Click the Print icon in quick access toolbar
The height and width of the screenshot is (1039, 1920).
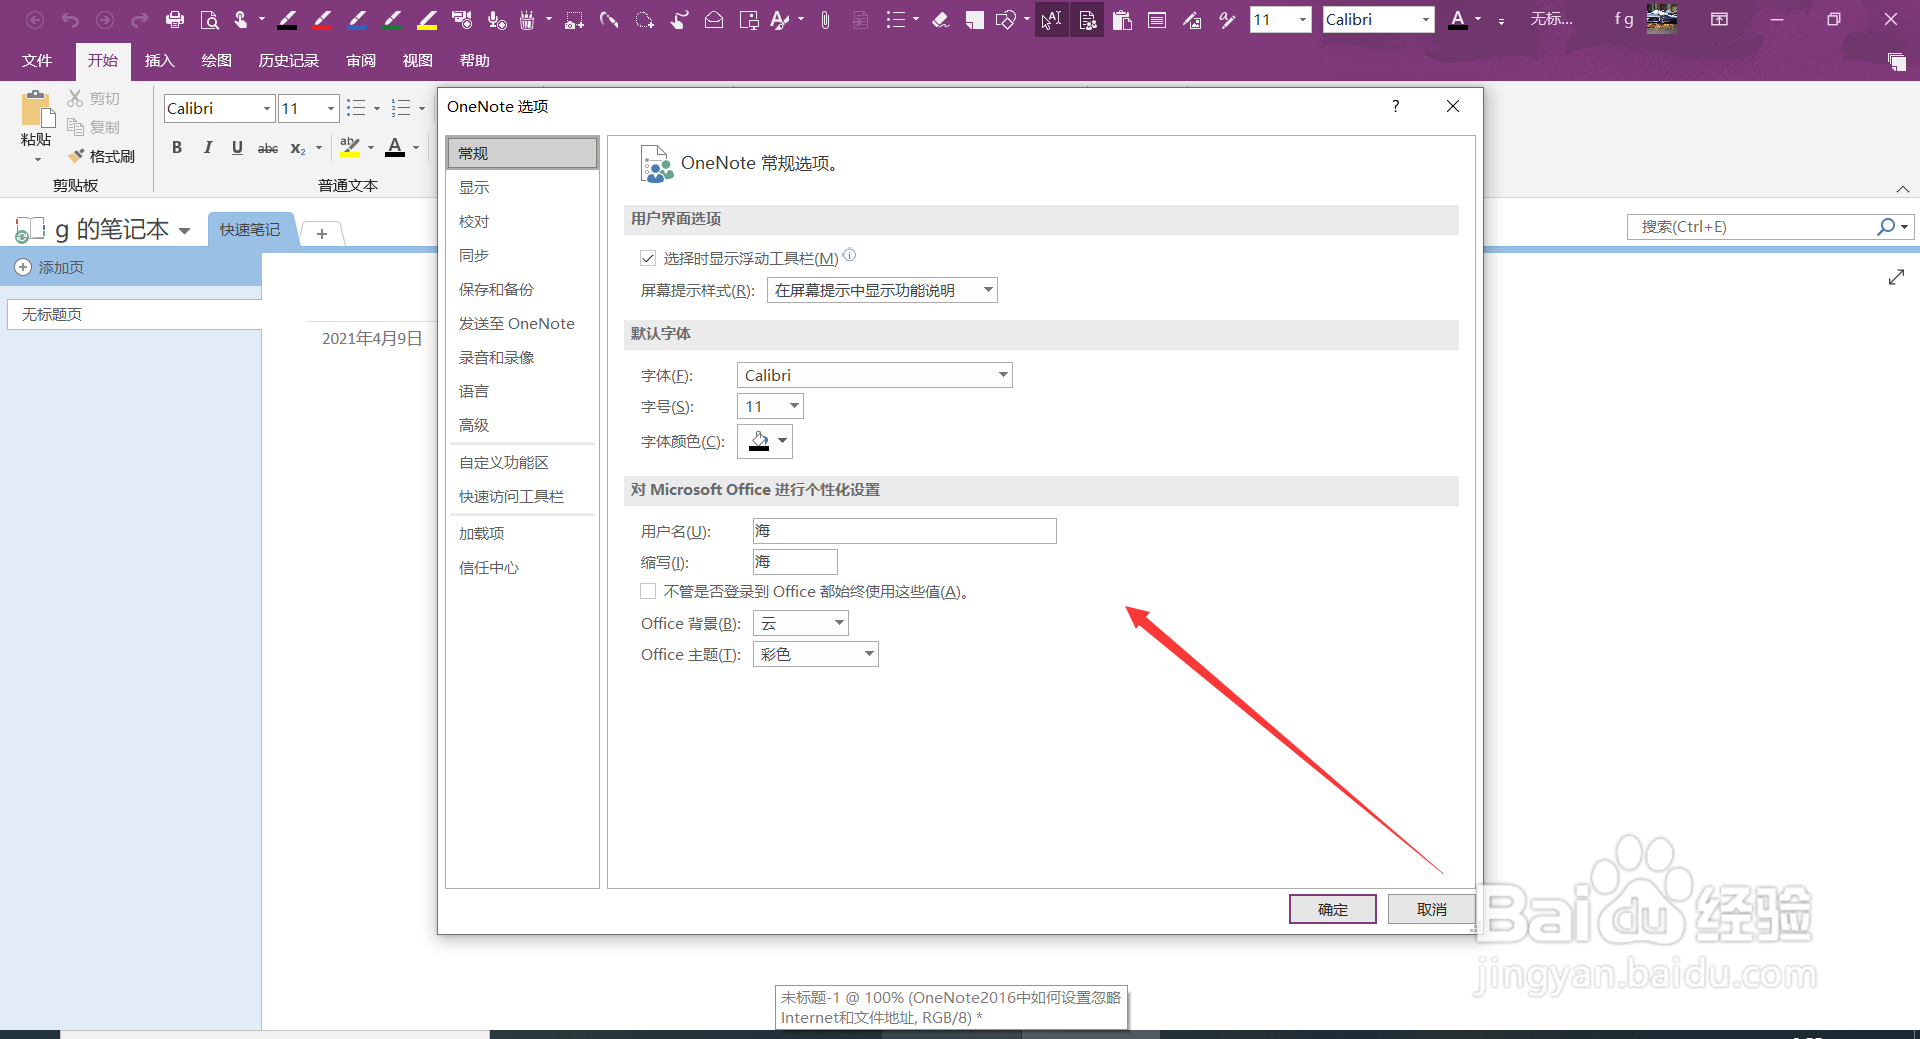tap(175, 19)
